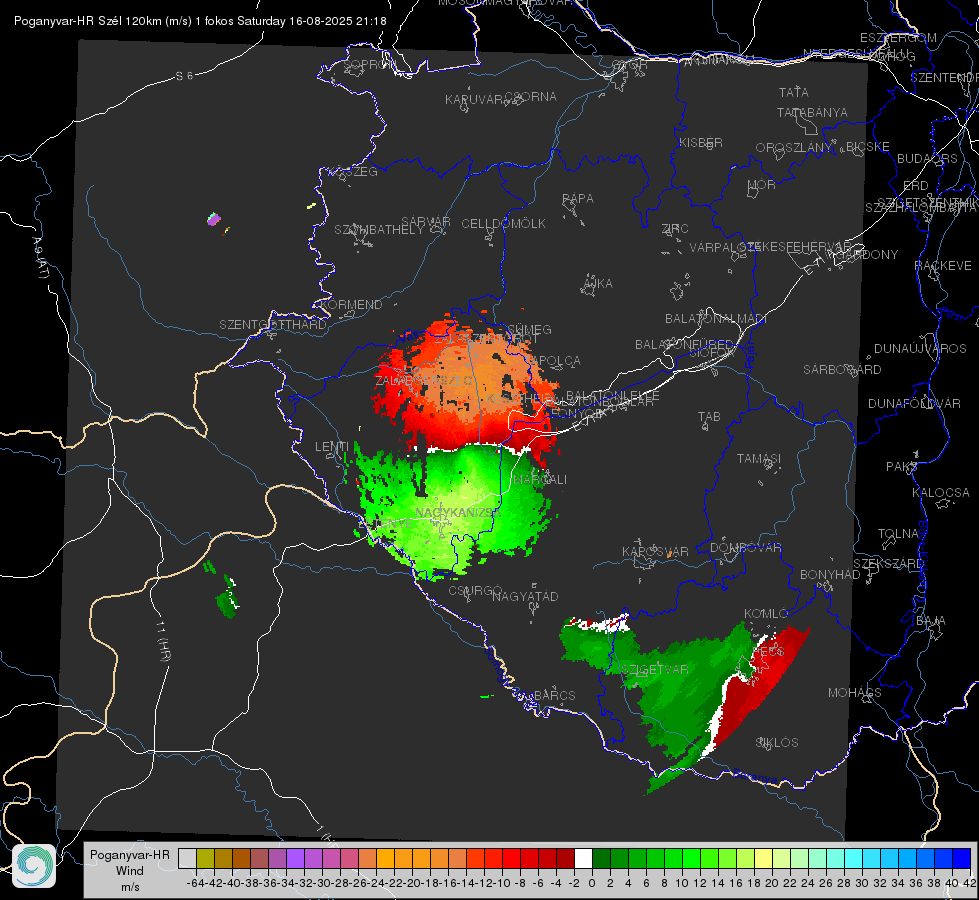This screenshot has height=900, width=979.
Task: Click the SARBOGARD city label
Action: (842, 369)
